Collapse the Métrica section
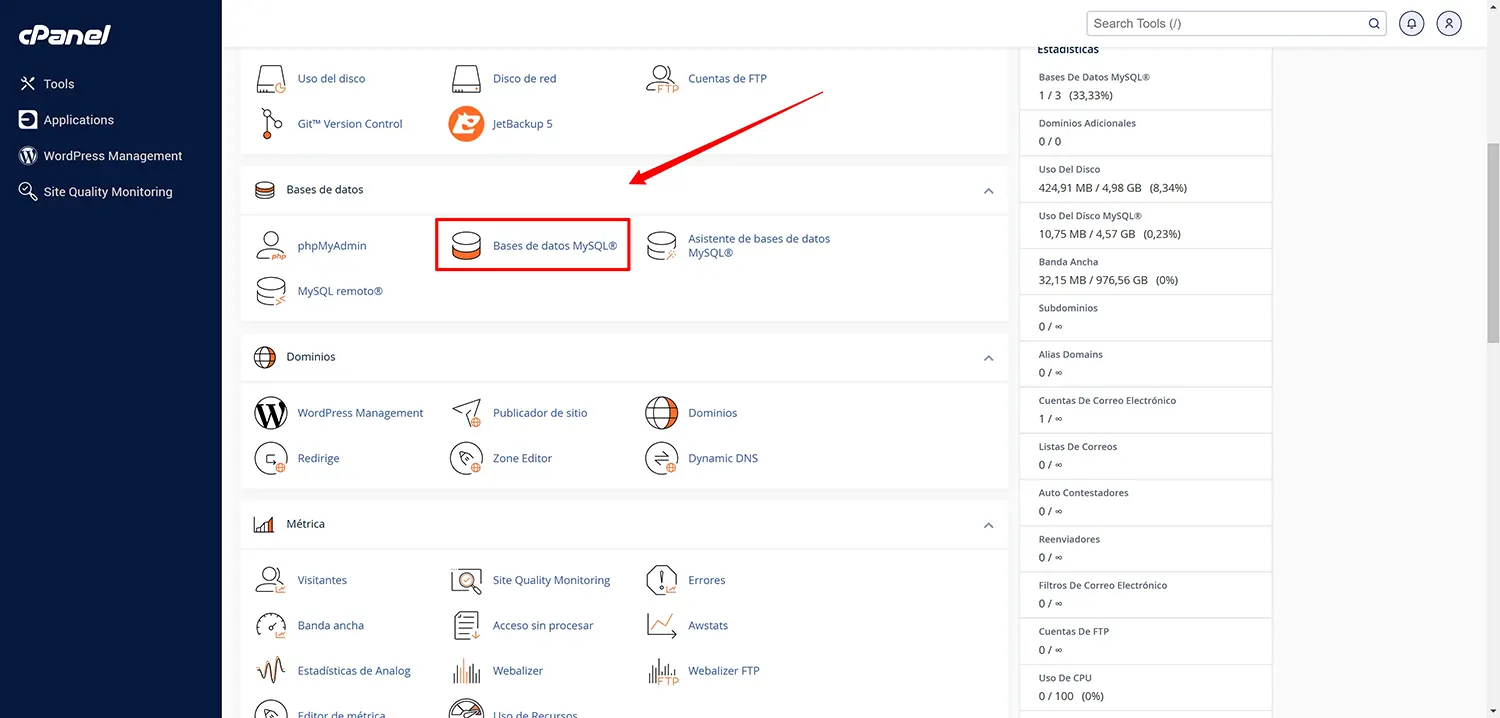Viewport: 1500px width, 718px height. [988, 525]
